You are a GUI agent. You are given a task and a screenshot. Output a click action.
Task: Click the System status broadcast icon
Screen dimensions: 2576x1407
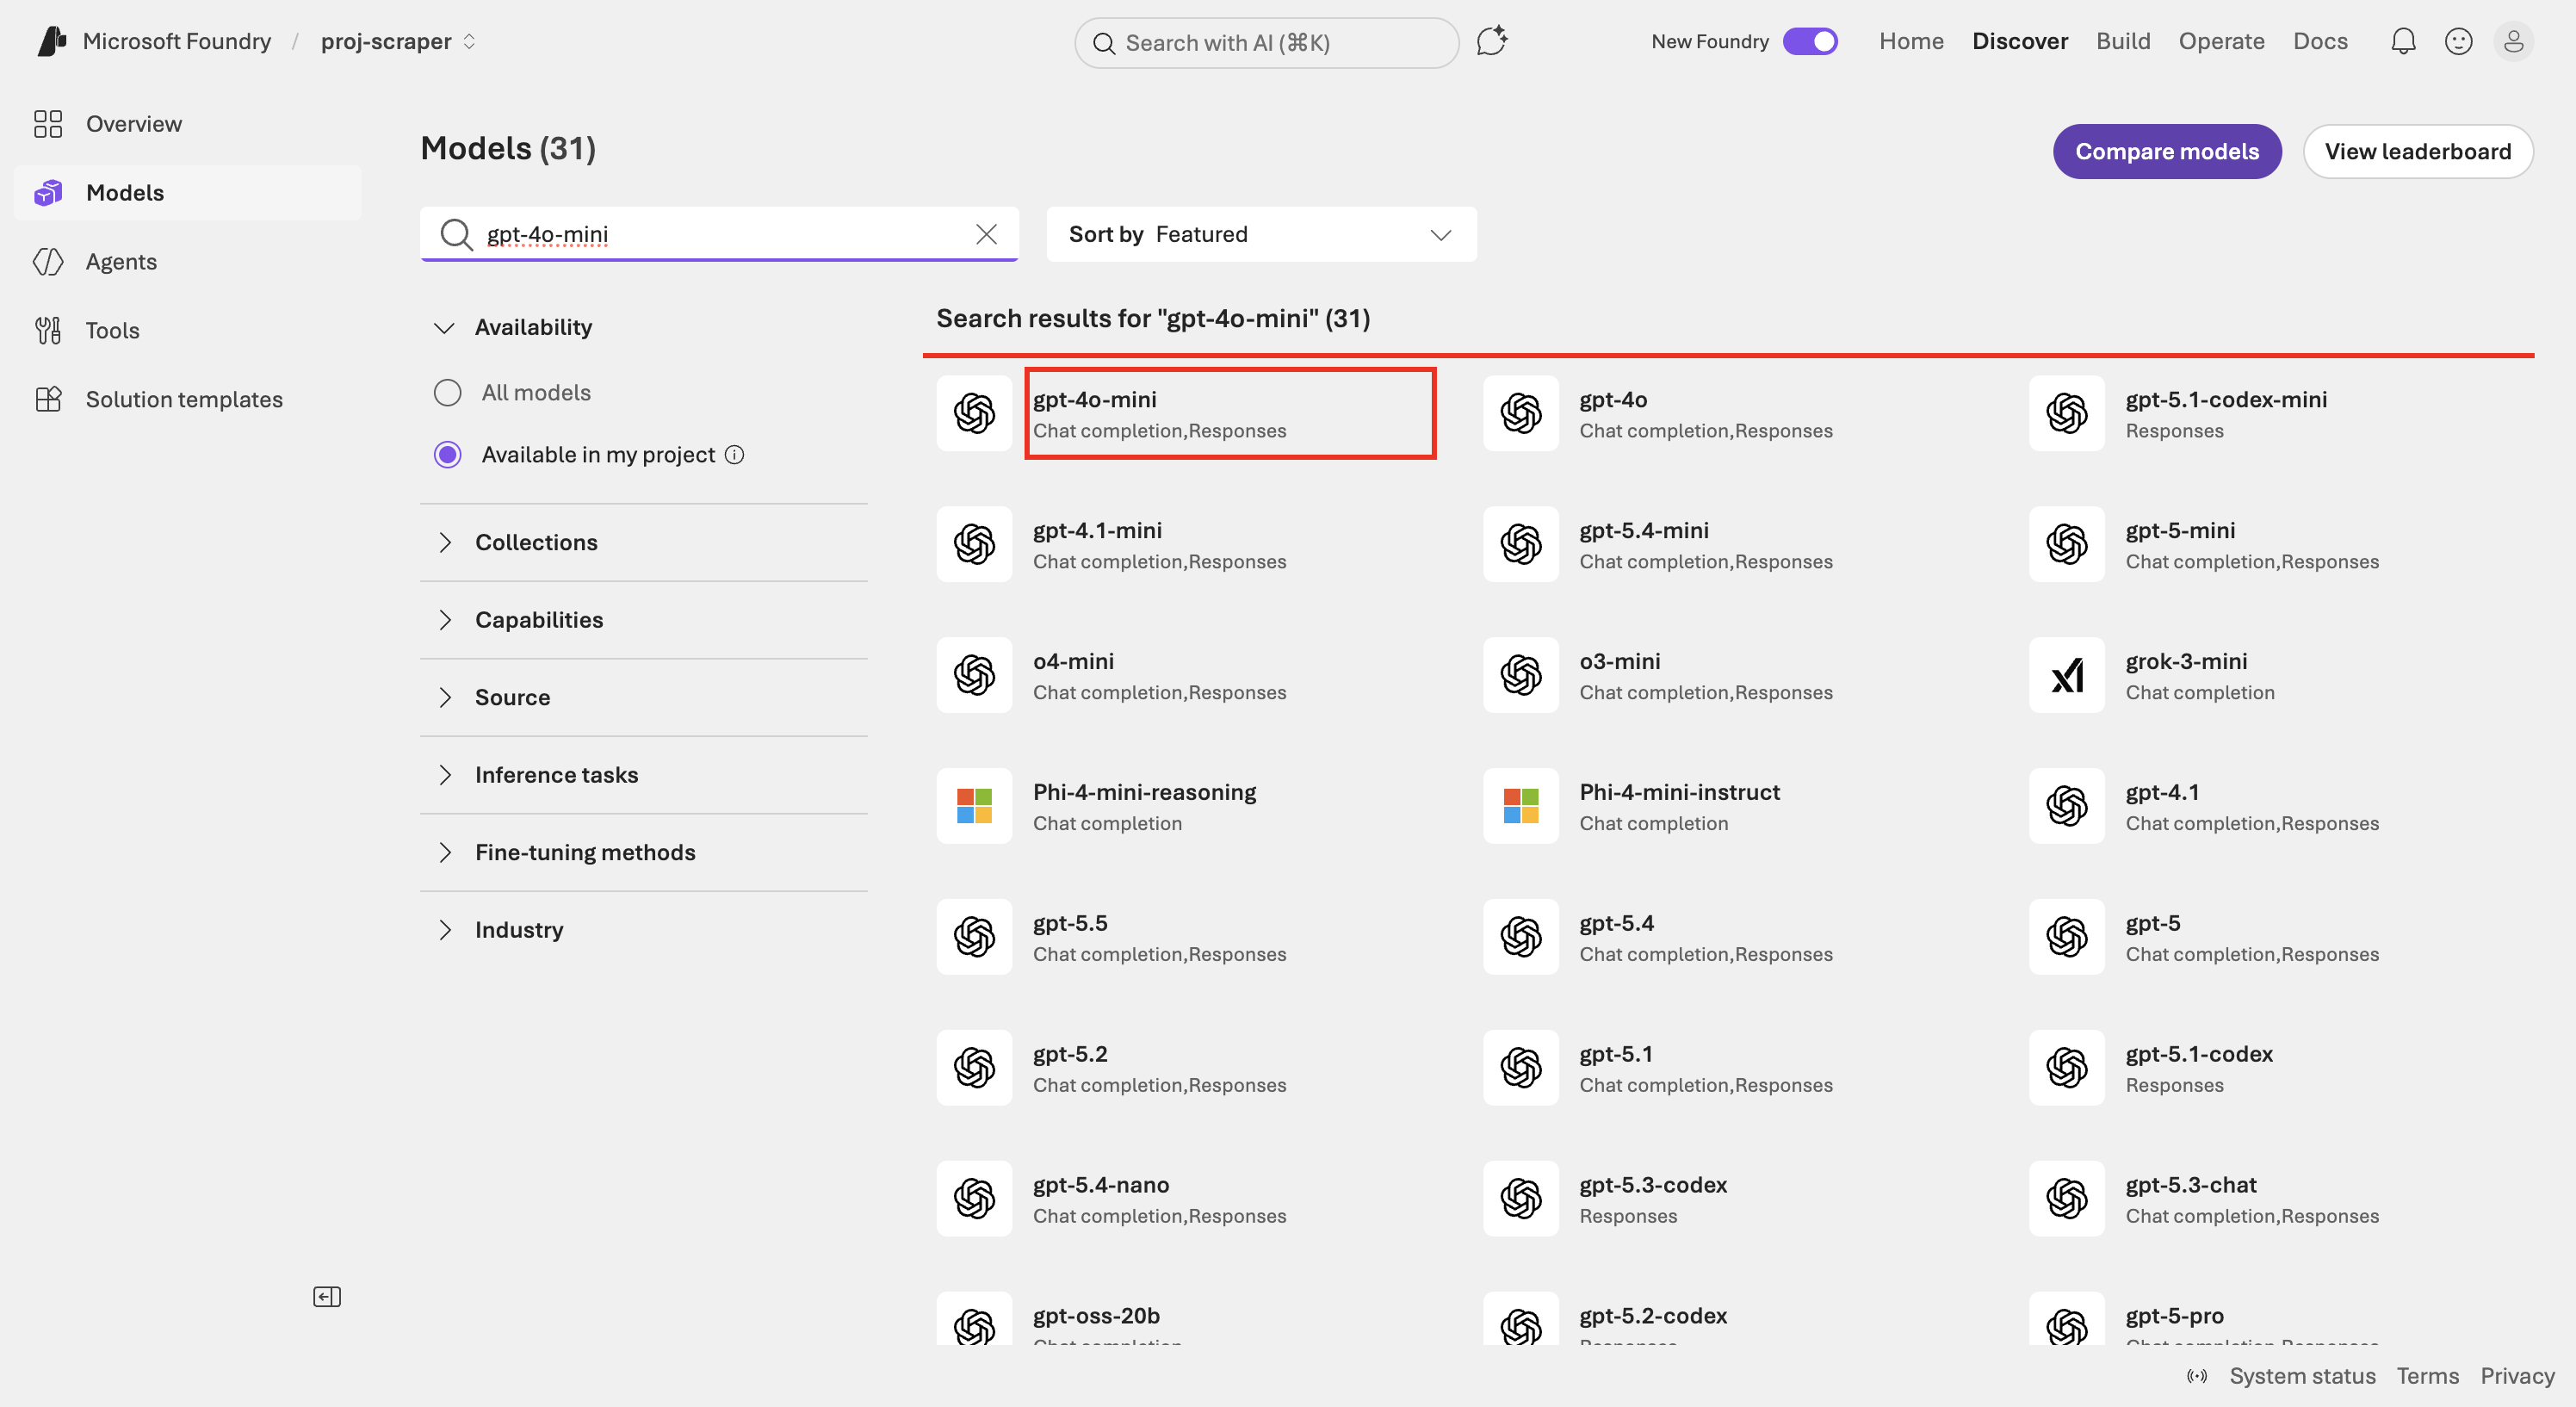tap(2196, 1376)
